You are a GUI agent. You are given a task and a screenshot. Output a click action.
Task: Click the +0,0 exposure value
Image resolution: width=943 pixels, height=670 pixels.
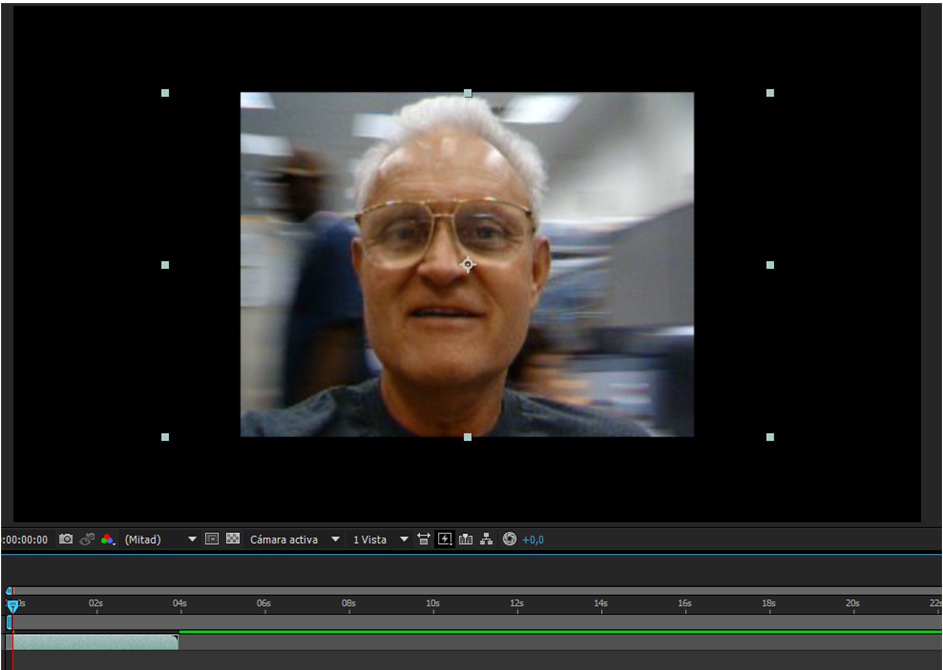[x=533, y=539]
